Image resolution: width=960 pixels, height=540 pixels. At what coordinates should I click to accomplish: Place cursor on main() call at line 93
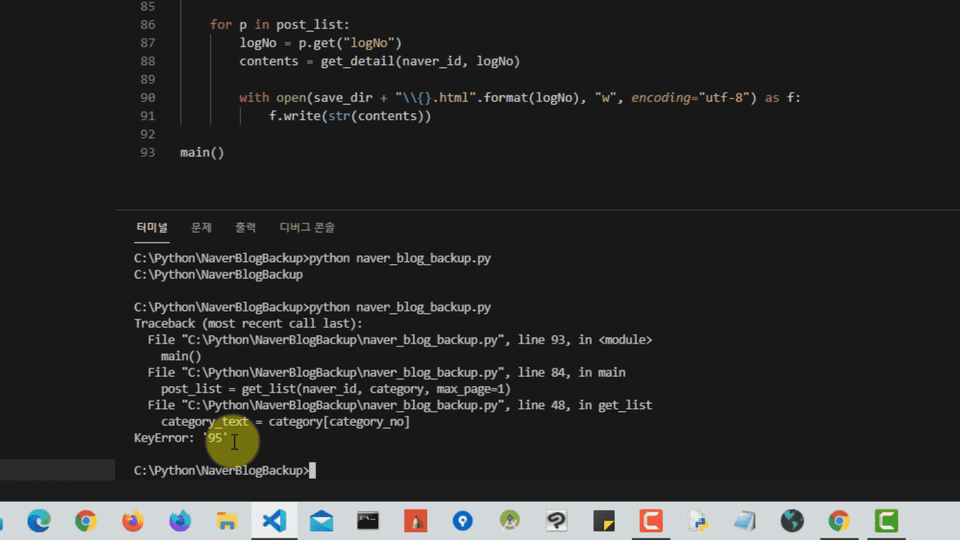(202, 152)
